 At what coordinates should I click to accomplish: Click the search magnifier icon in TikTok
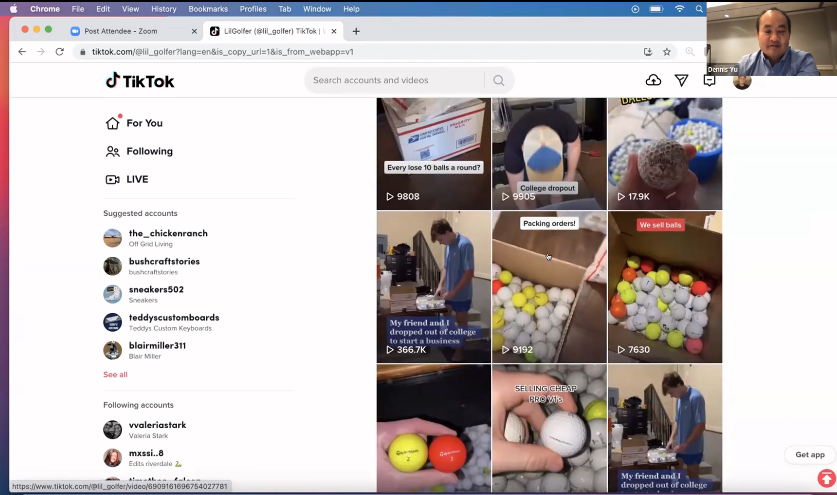click(499, 80)
